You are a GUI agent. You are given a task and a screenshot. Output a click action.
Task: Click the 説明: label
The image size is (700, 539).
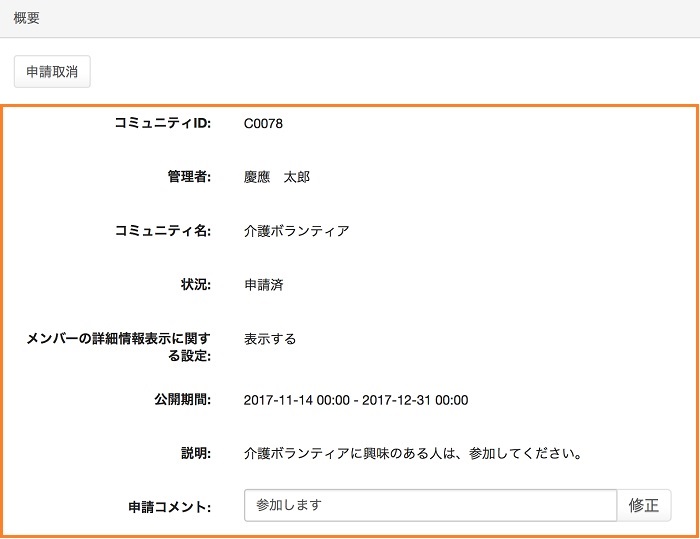pyautogui.click(x=195, y=453)
